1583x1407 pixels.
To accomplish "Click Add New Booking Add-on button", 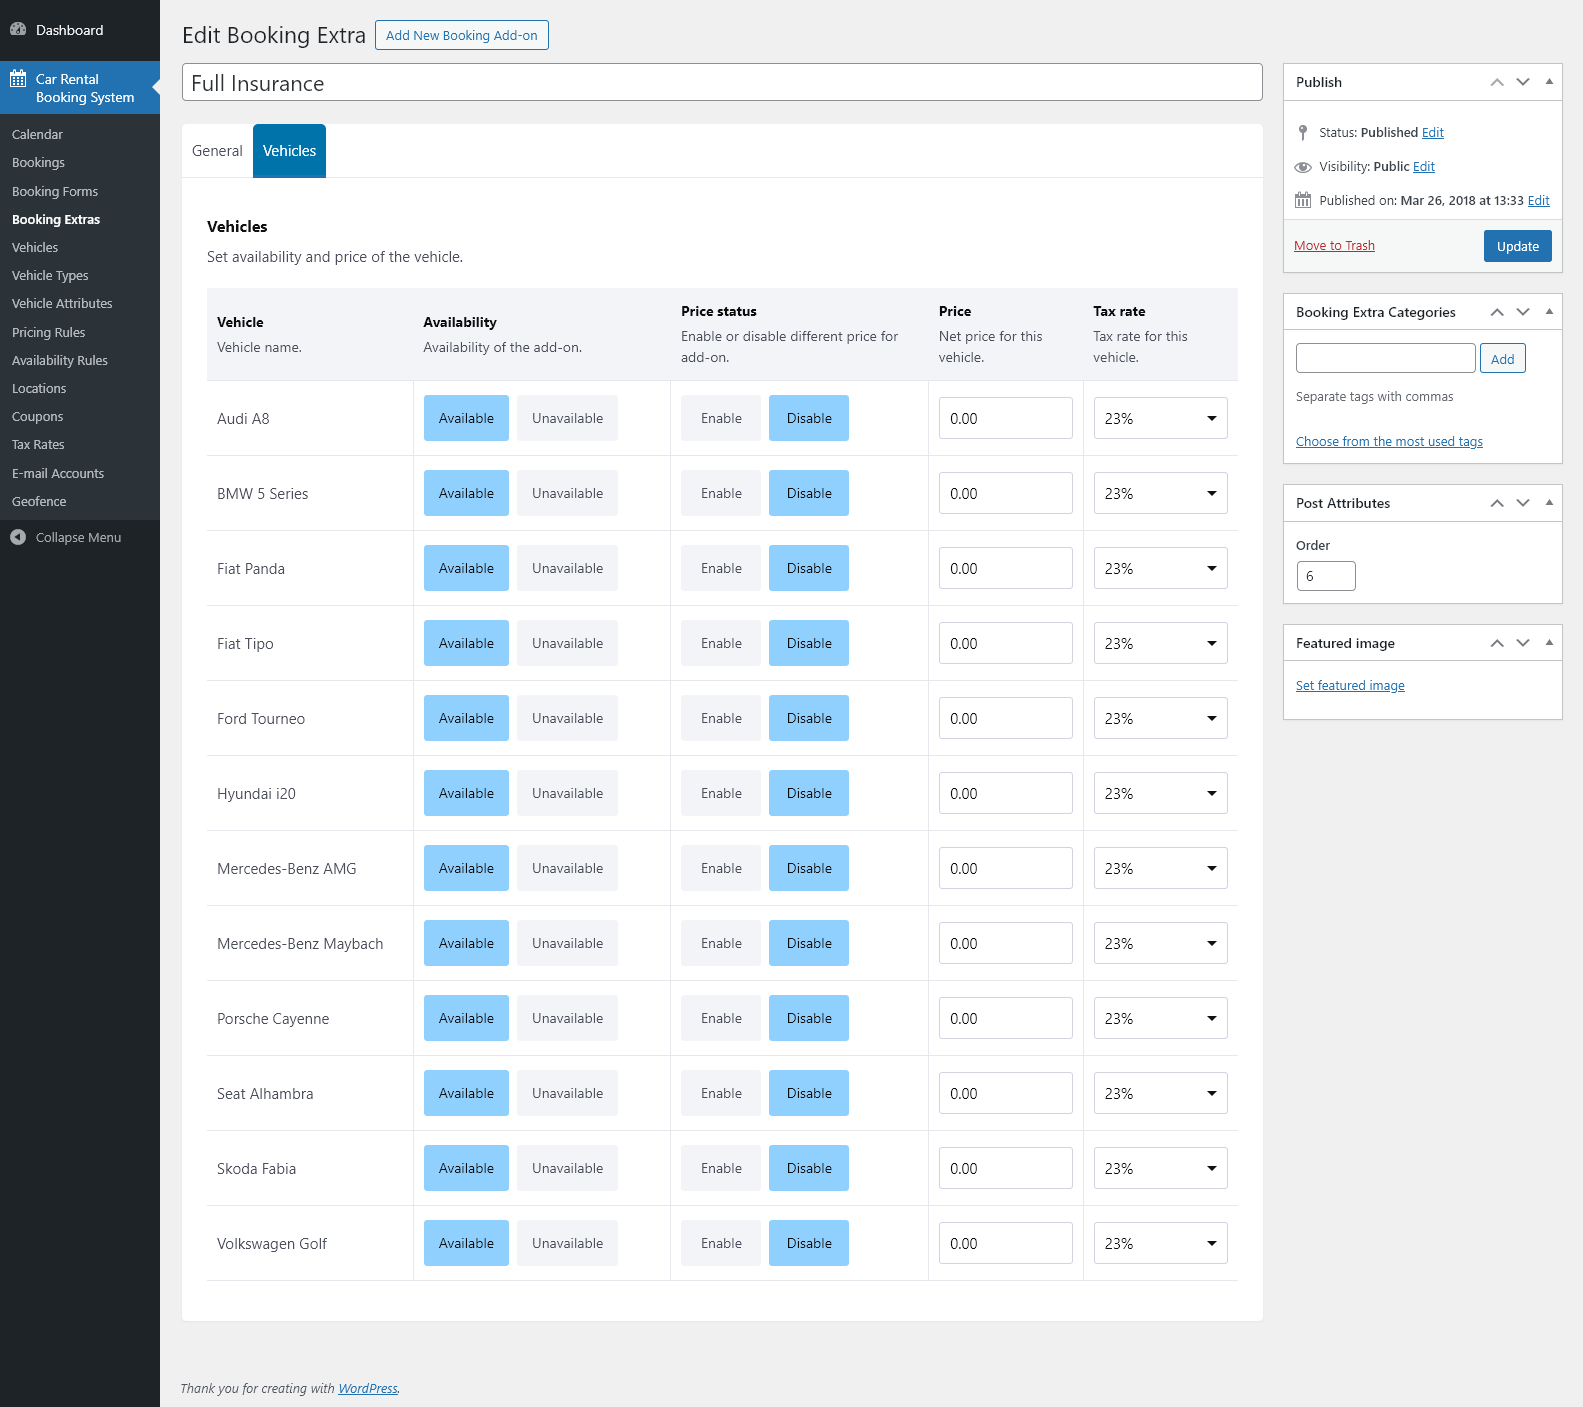I will click(x=462, y=35).
